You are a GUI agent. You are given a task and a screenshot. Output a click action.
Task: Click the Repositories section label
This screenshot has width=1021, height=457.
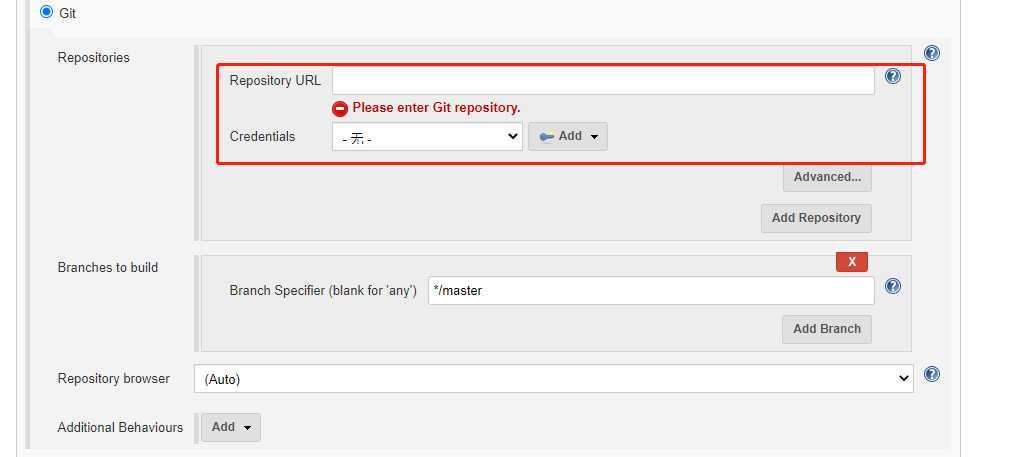coord(94,57)
